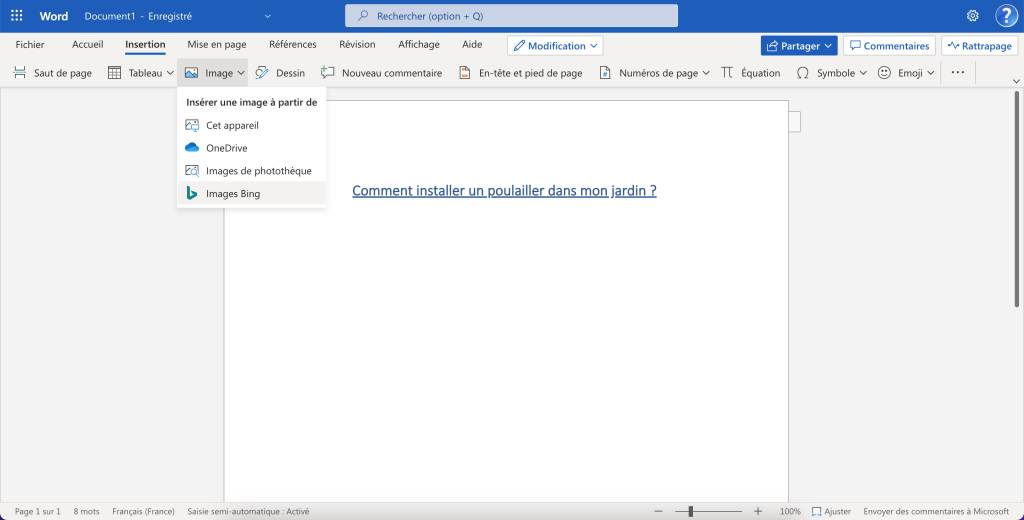Toggle Saisie semi-automatique in status bar

tap(248, 511)
